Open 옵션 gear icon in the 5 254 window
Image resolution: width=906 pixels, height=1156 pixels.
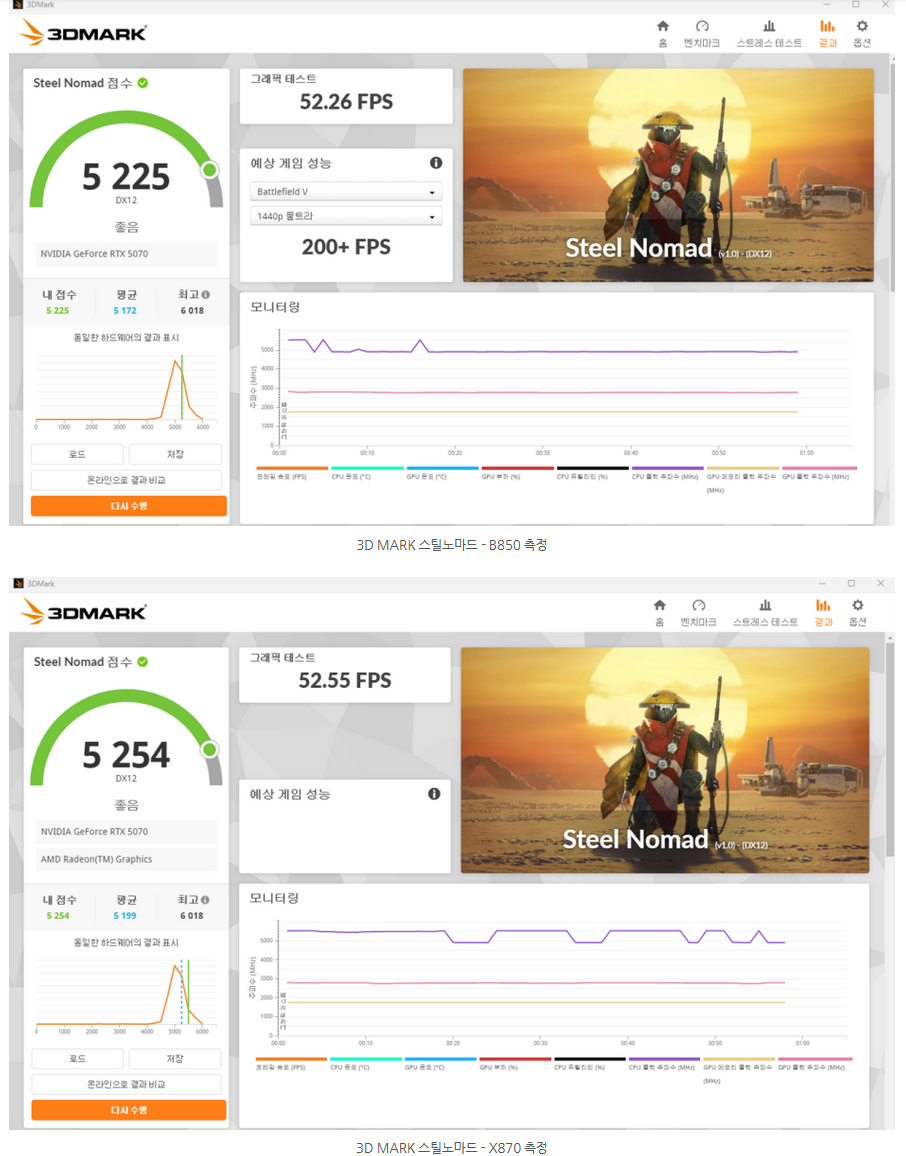[x=857, y=605]
